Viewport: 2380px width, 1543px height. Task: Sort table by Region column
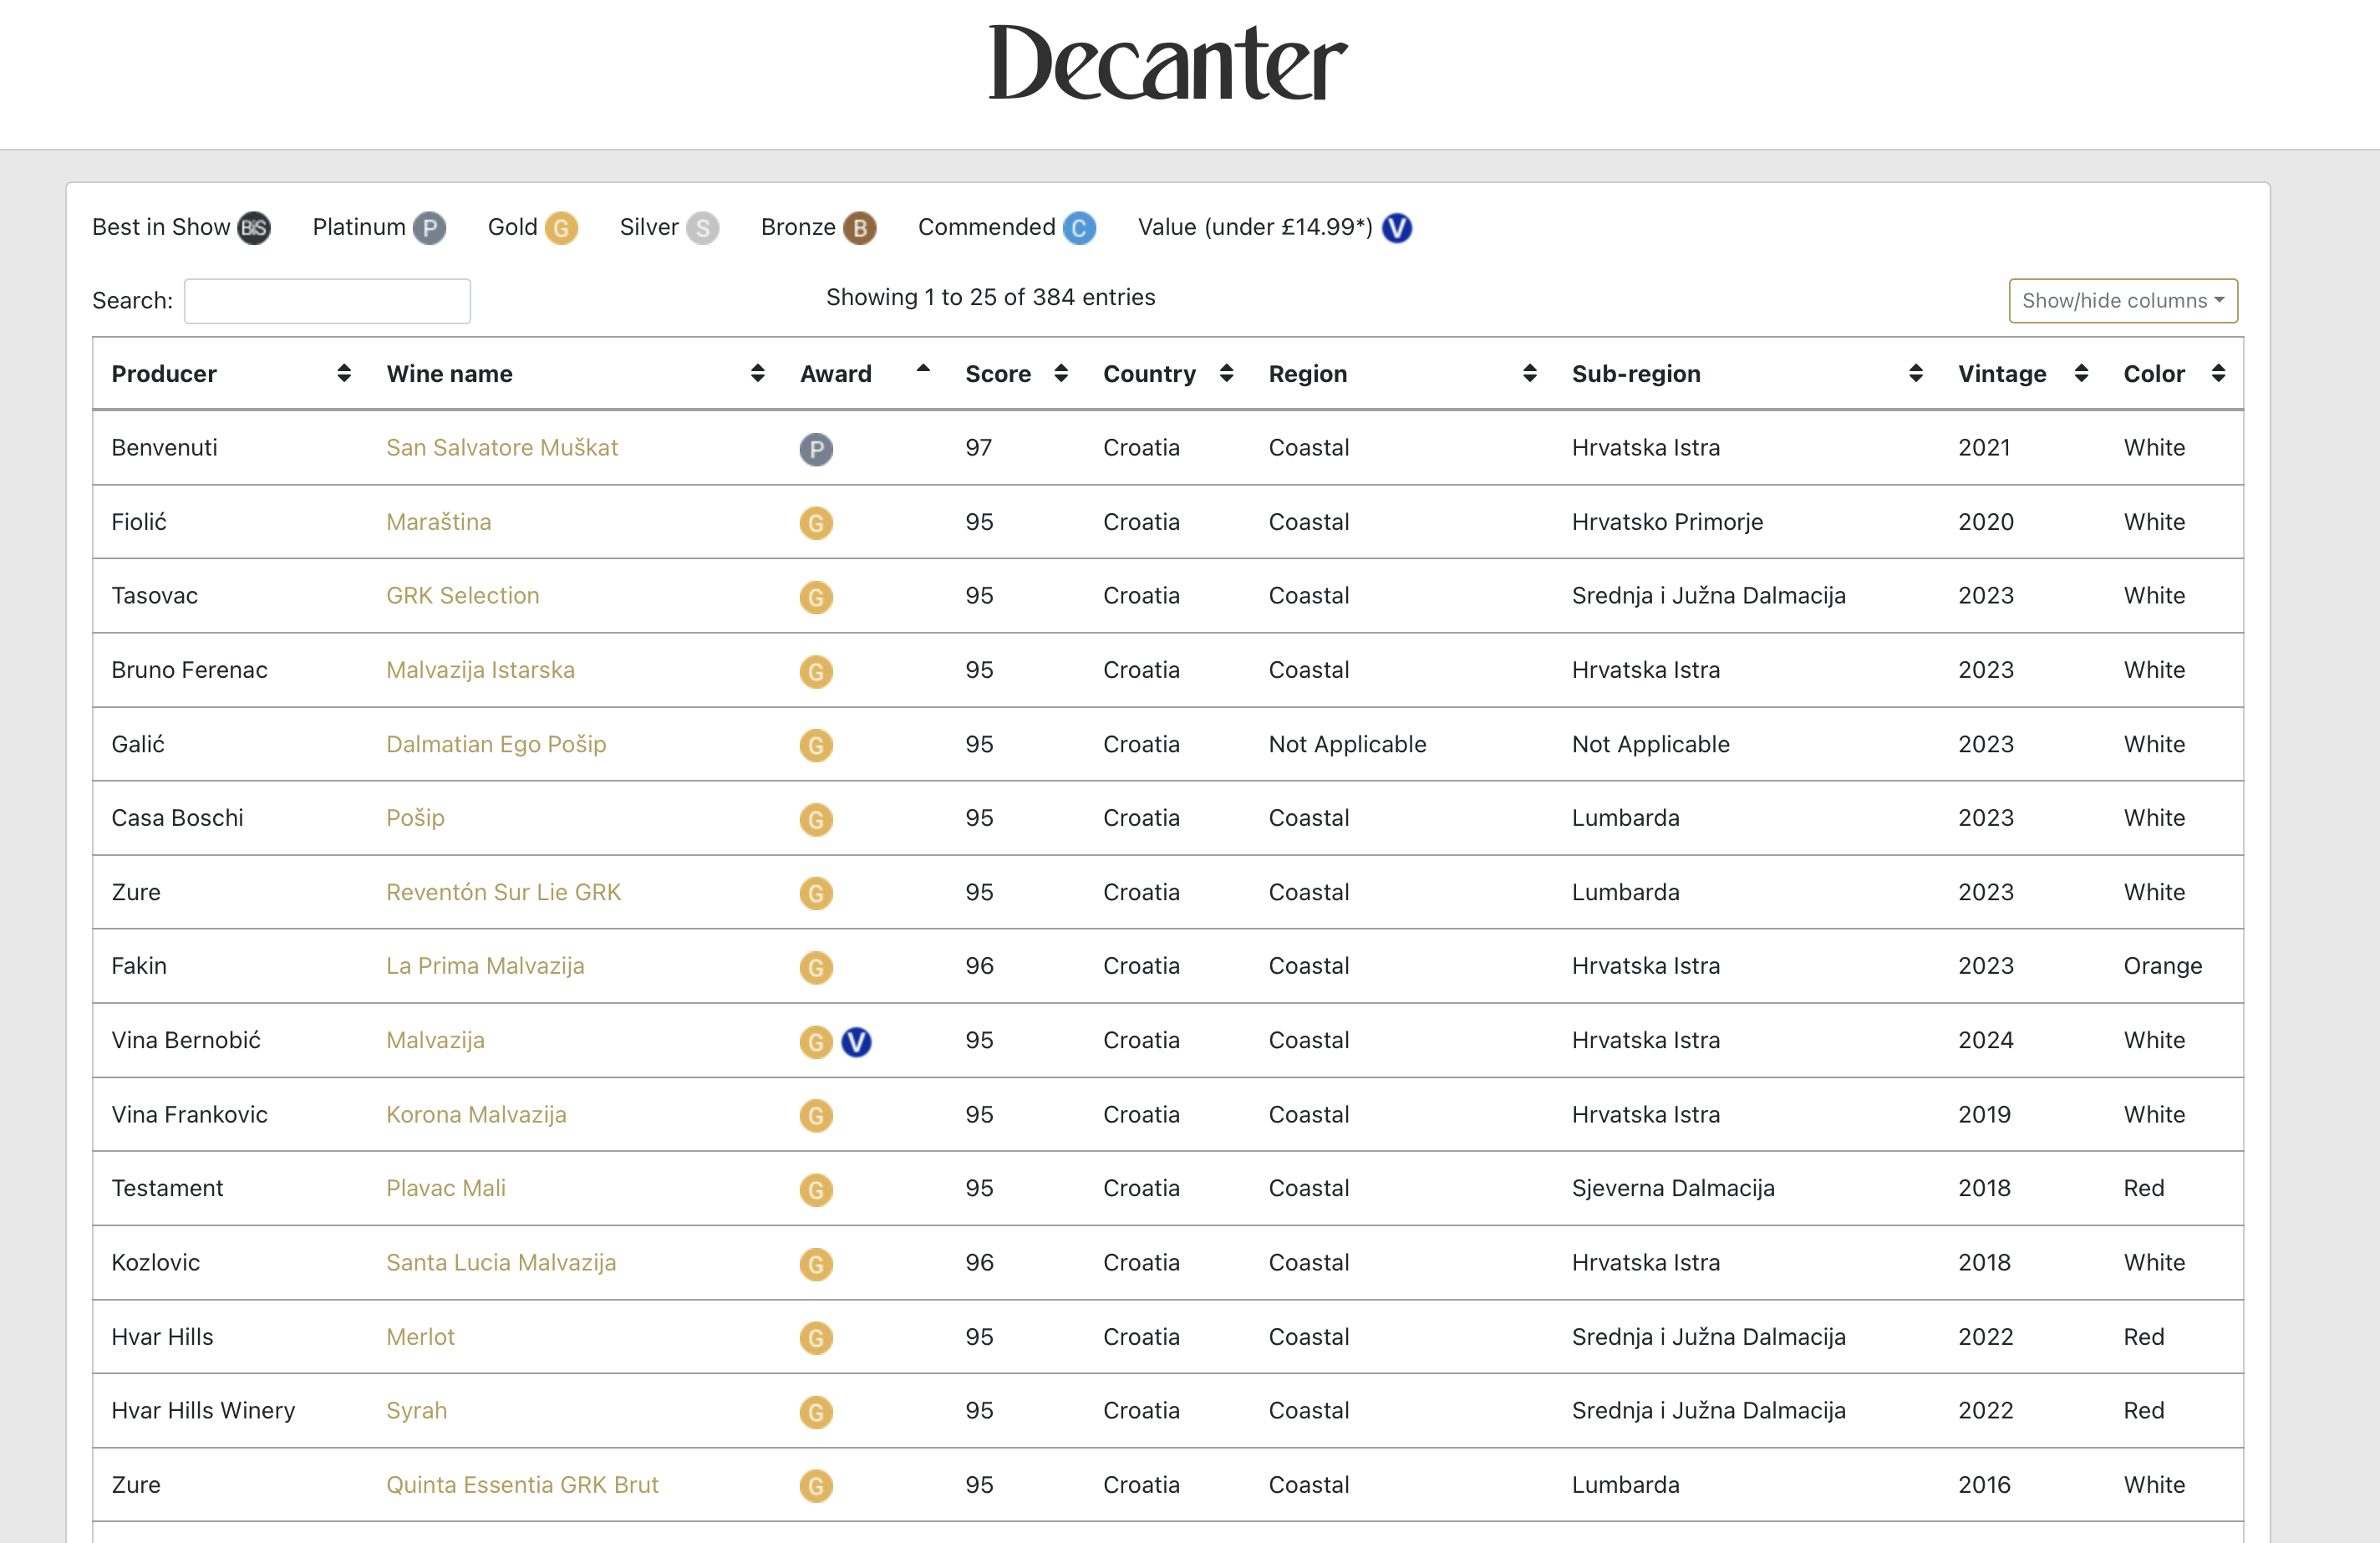pos(1402,374)
